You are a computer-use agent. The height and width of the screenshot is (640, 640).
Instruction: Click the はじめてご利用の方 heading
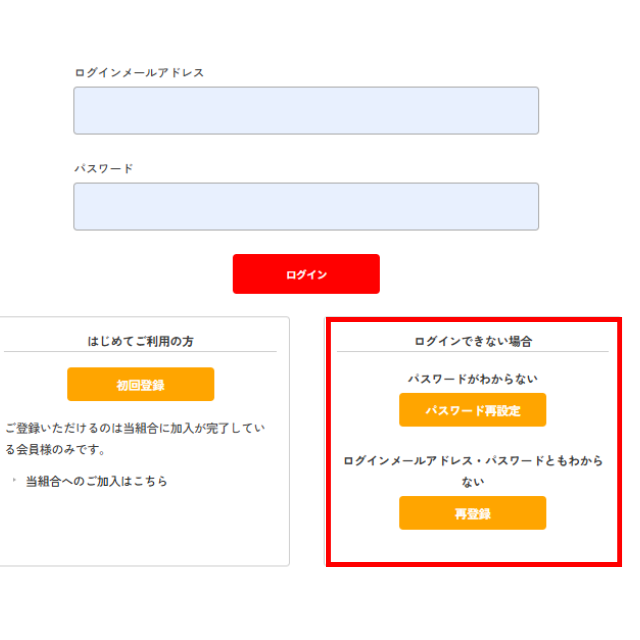(140, 341)
